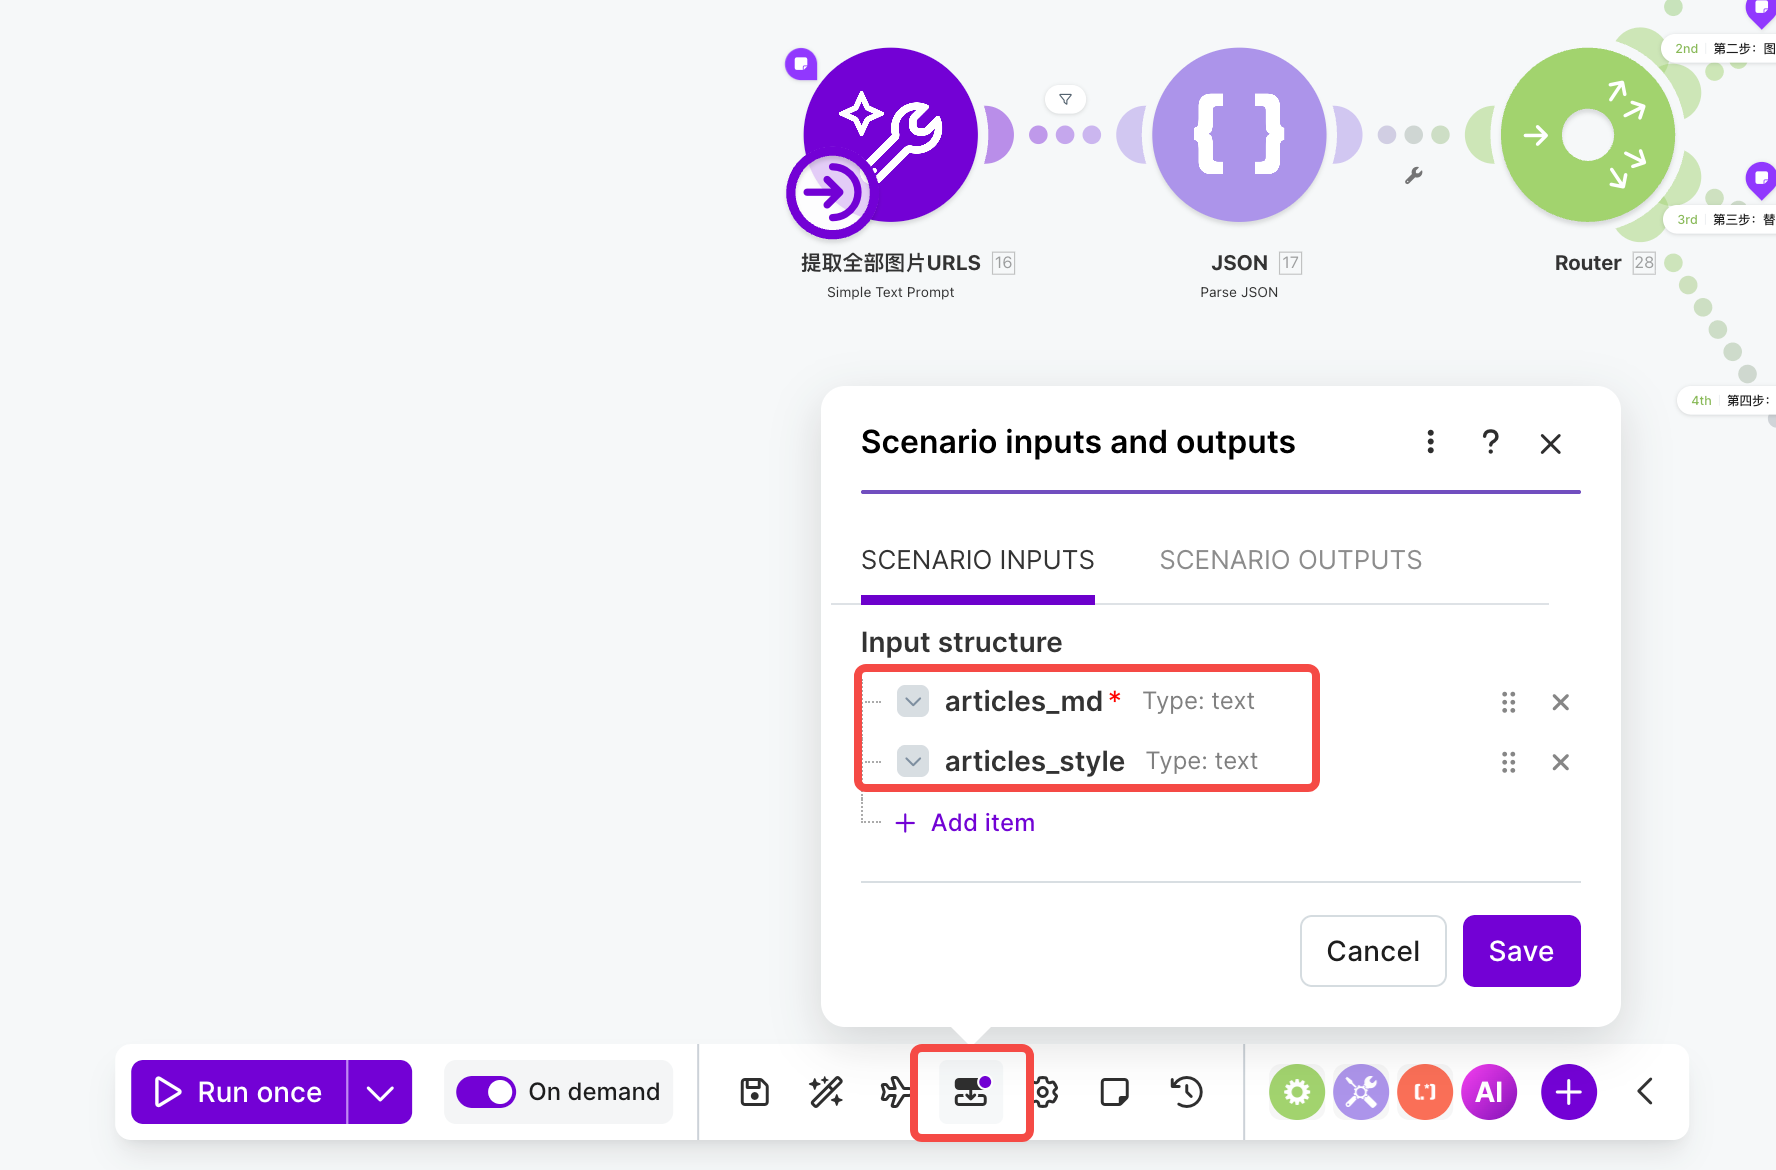Click the Router module node
The height and width of the screenshot is (1170, 1776).
coord(1587,135)
